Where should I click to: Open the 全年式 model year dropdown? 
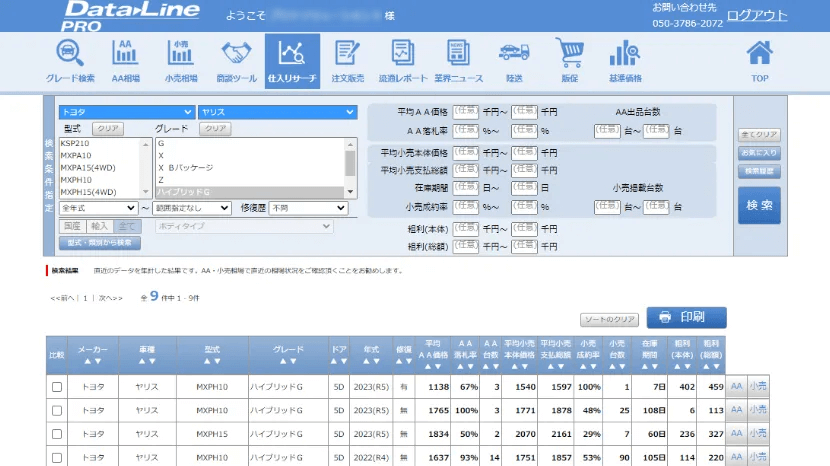point(98,208)
